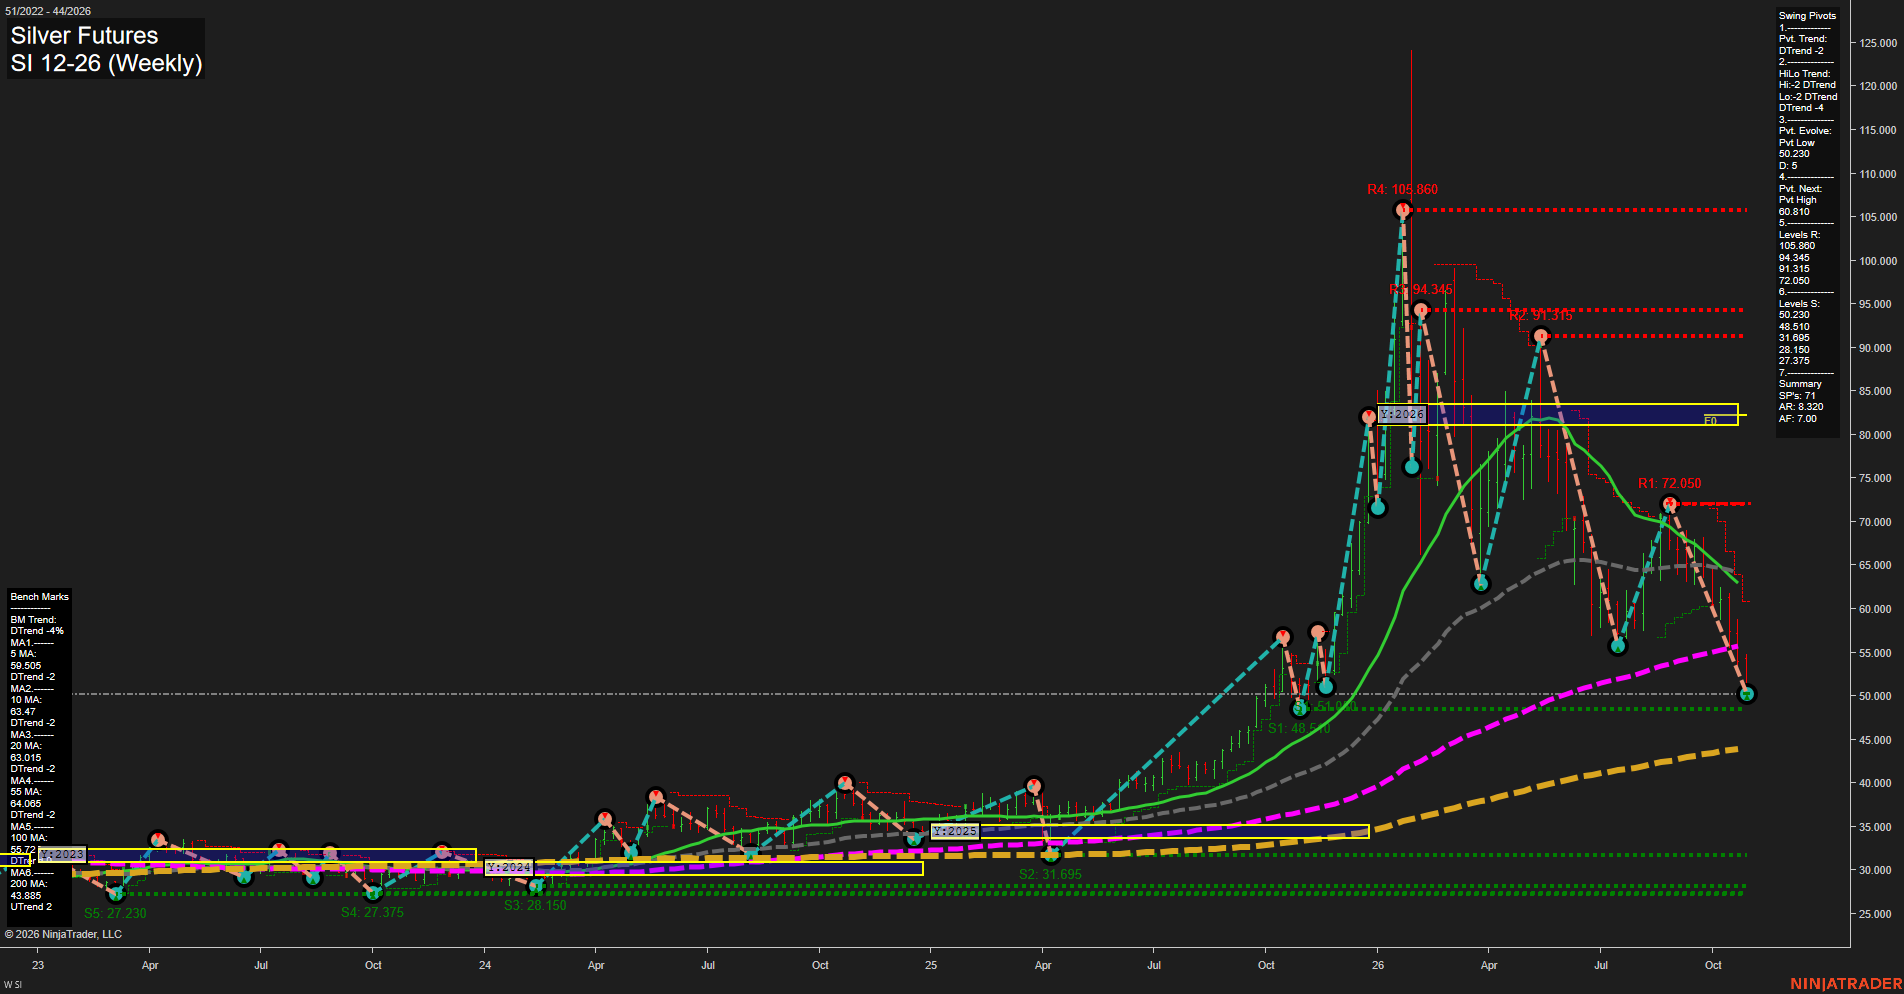Image resolution: width=1904 pixels, height=994 pixels.
Task: Click the S5: 27.230 support label
Action: 115,913
